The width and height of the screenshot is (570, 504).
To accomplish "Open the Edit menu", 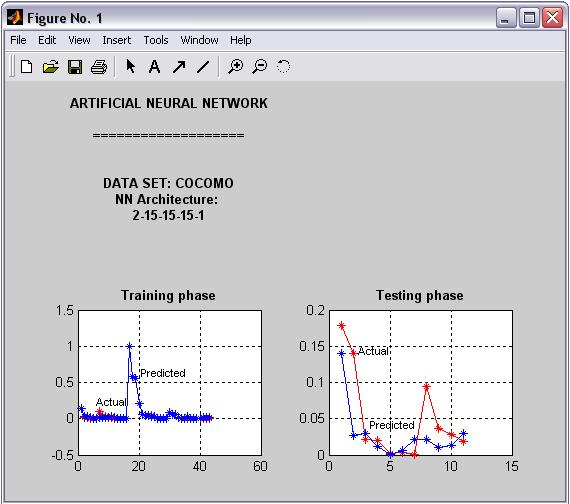I will [x=47, y=40].
